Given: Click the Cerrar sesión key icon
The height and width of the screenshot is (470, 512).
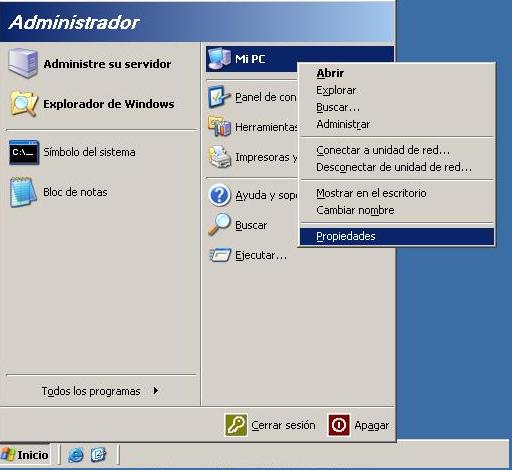Looking at the screenshot, I should point(236,425).
